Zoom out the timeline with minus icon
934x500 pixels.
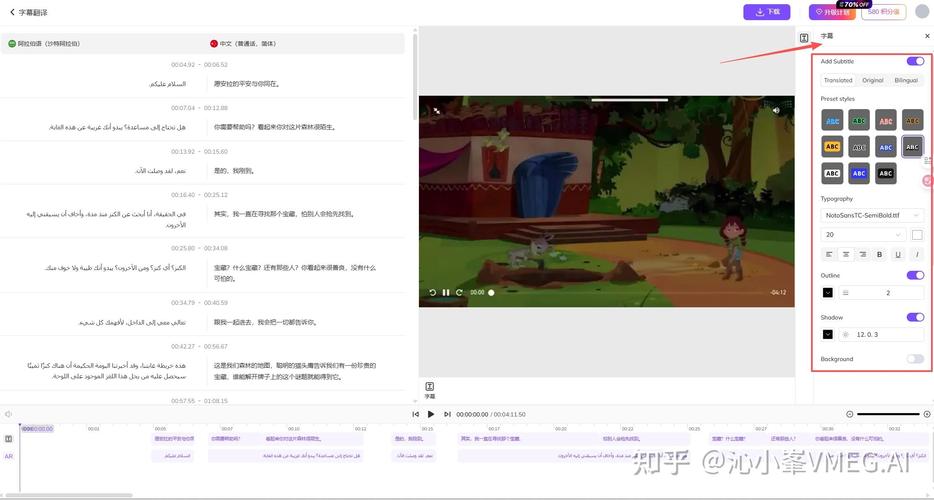(x=849, y=414)
